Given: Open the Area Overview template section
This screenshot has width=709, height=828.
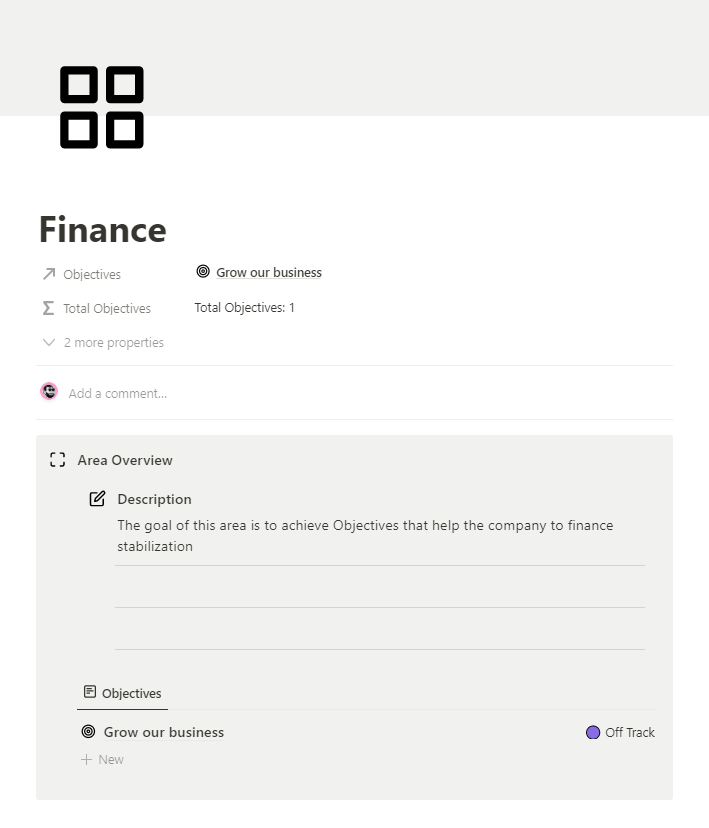Looking at the screenshot, I should 124,460.
